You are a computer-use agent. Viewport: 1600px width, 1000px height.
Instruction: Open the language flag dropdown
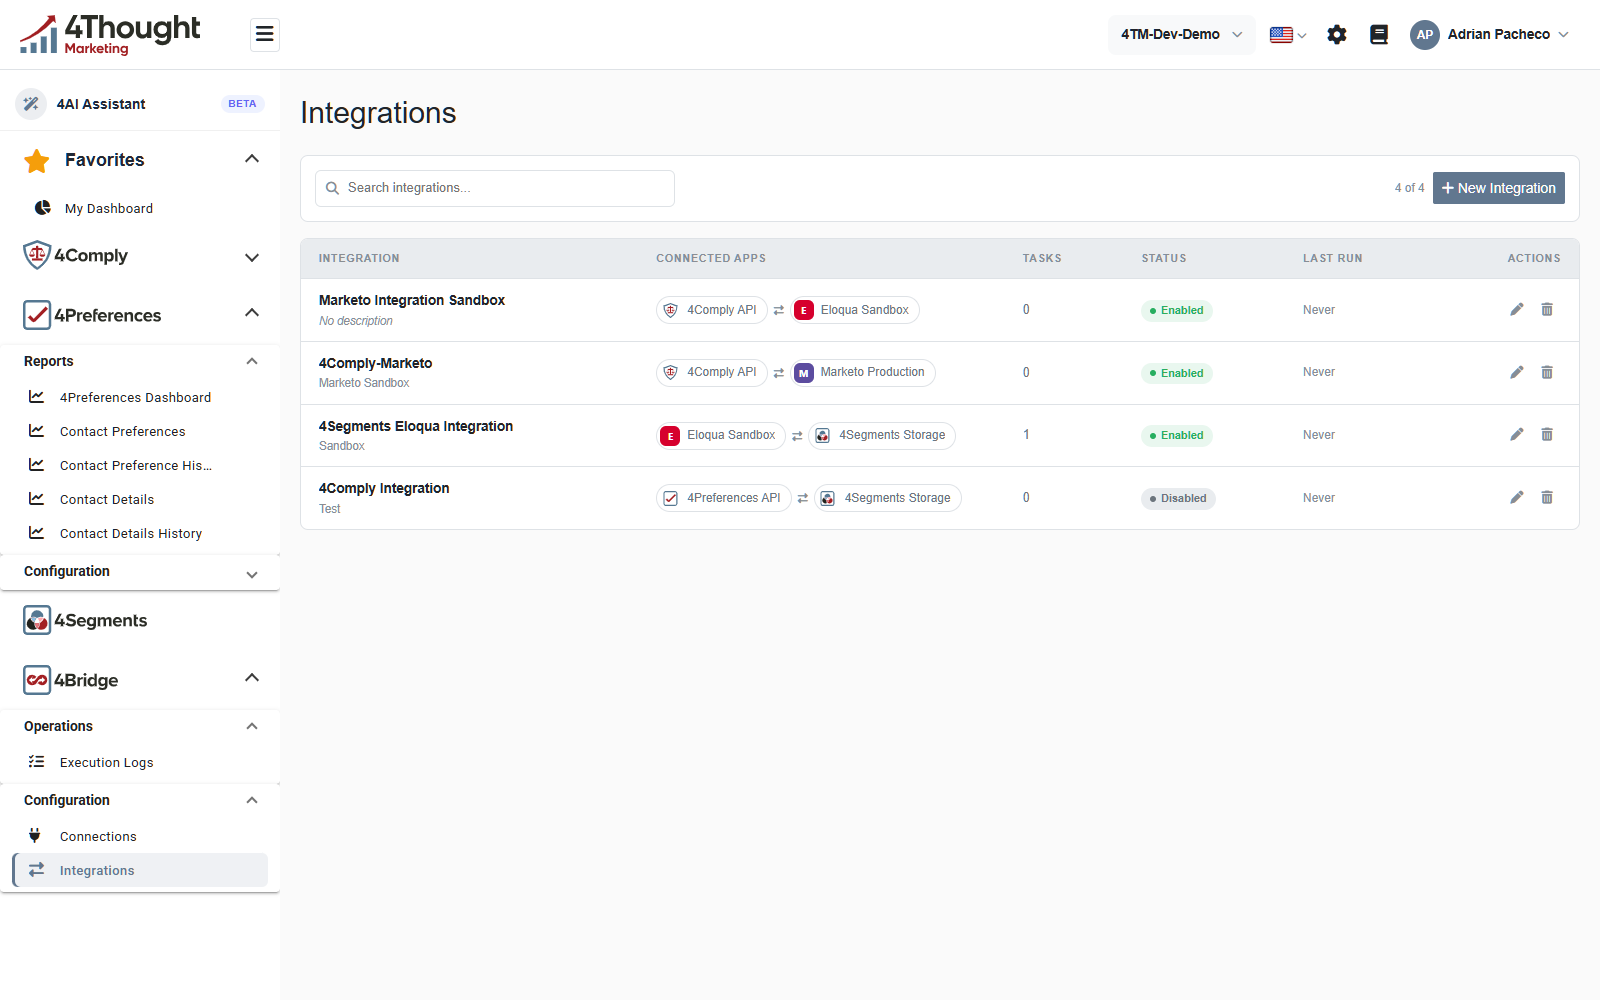pyautogui.click(x=1288, y=35)
